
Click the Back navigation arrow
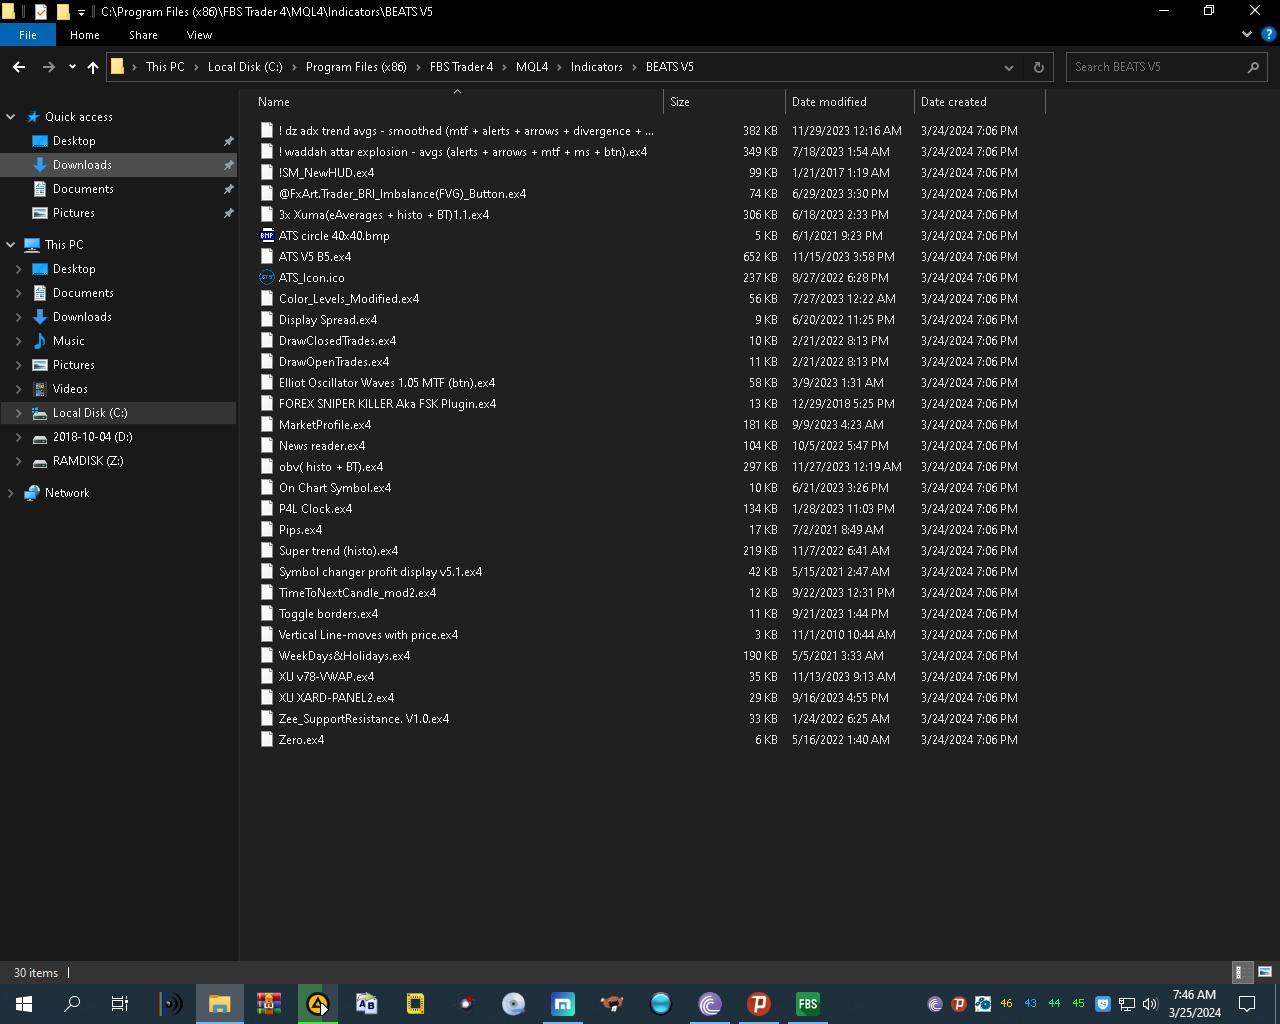[19, 67]
